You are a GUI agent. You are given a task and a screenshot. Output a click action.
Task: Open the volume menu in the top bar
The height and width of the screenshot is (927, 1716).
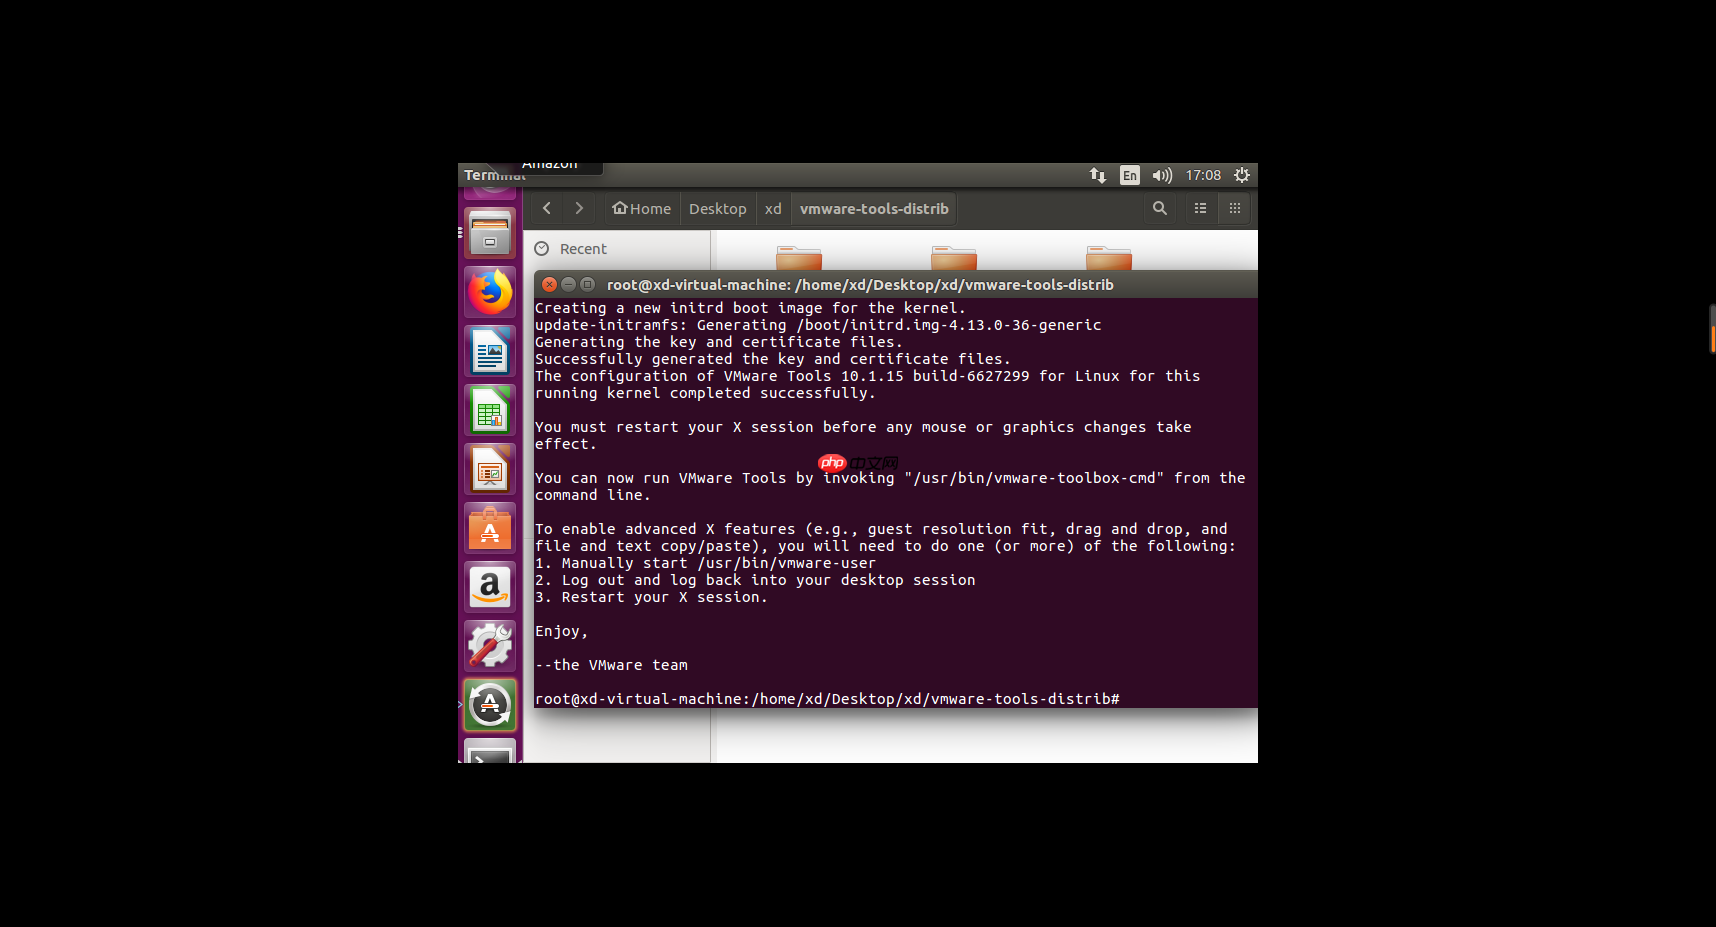click(x=1161, y=175)
